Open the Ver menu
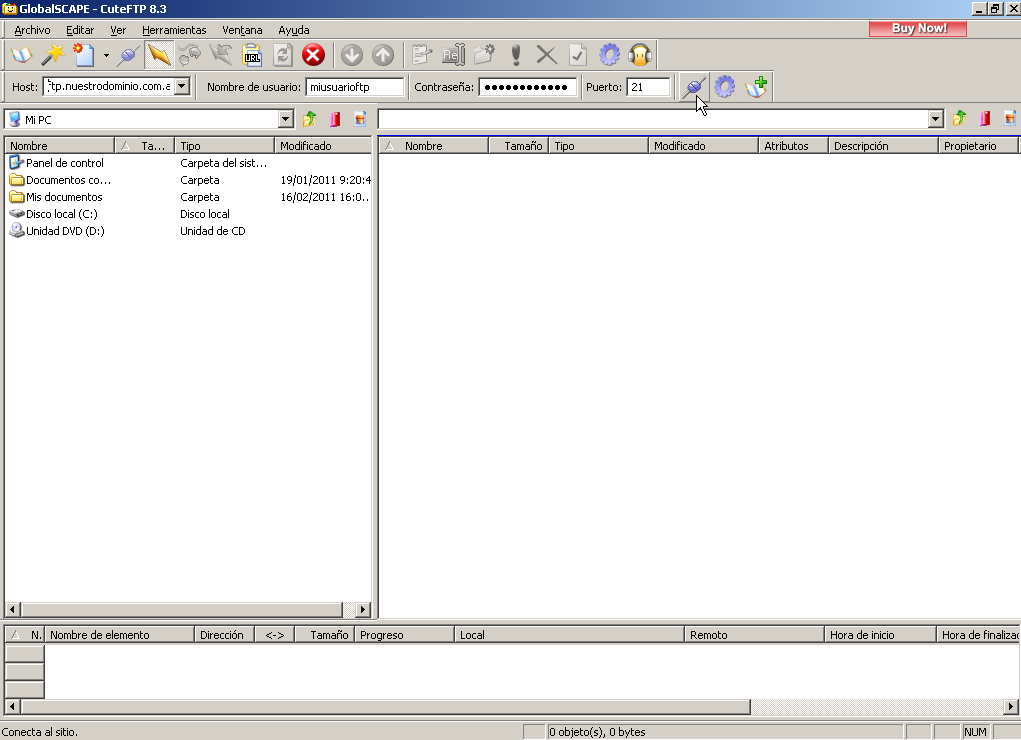The height and width of the screenshot is (740, 1021). pyautogui.click(x=118, y=30)
